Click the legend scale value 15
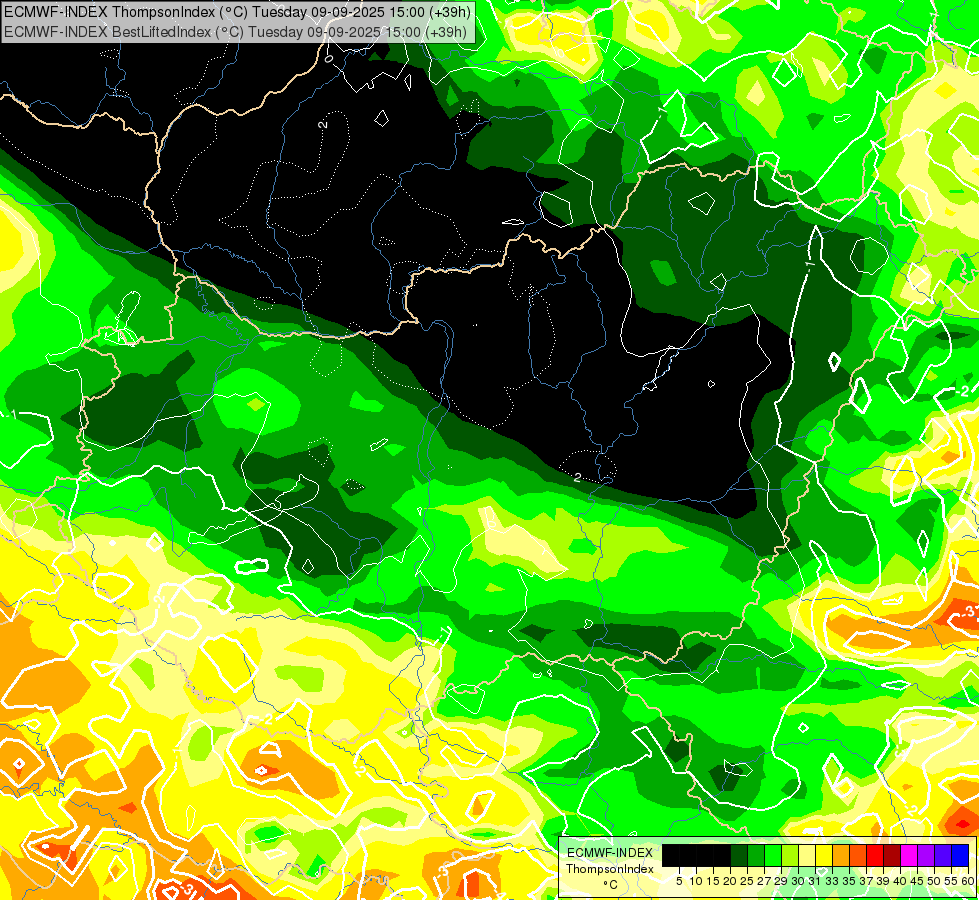This screenshot has width=979, height=900. pos(713,881)
